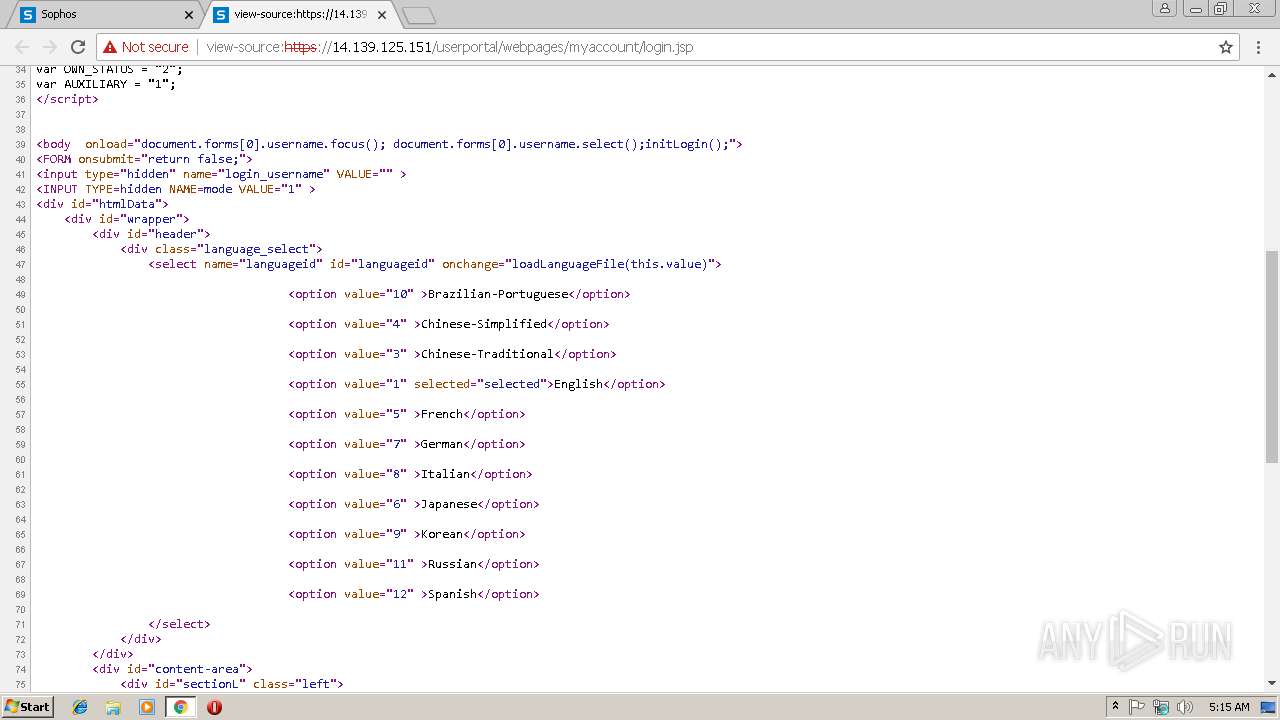1280x720 pixels.
Task: Switch to the Sophos tab
Action: tap(104, 15)
